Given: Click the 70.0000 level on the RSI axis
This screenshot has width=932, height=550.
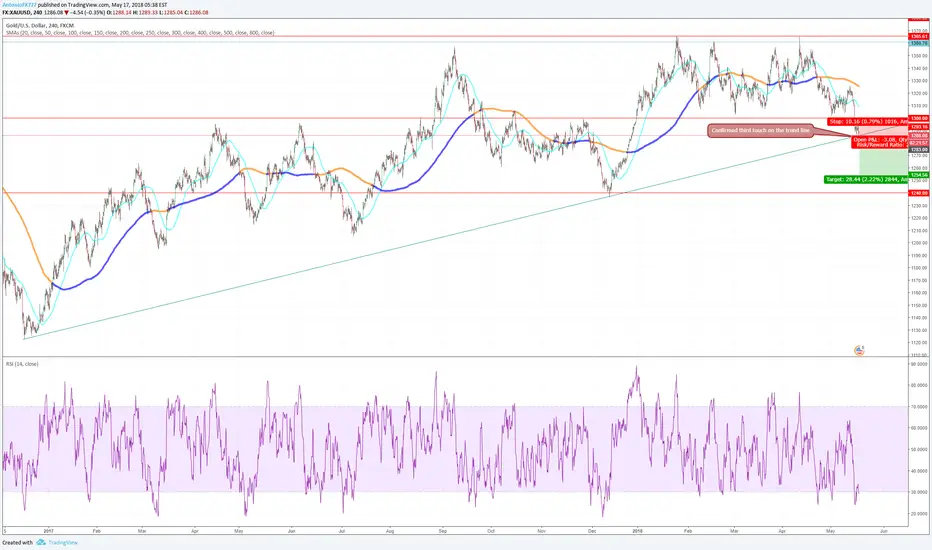Looking at the screenshot, I should pyautogui.click(x=919, y=407).
